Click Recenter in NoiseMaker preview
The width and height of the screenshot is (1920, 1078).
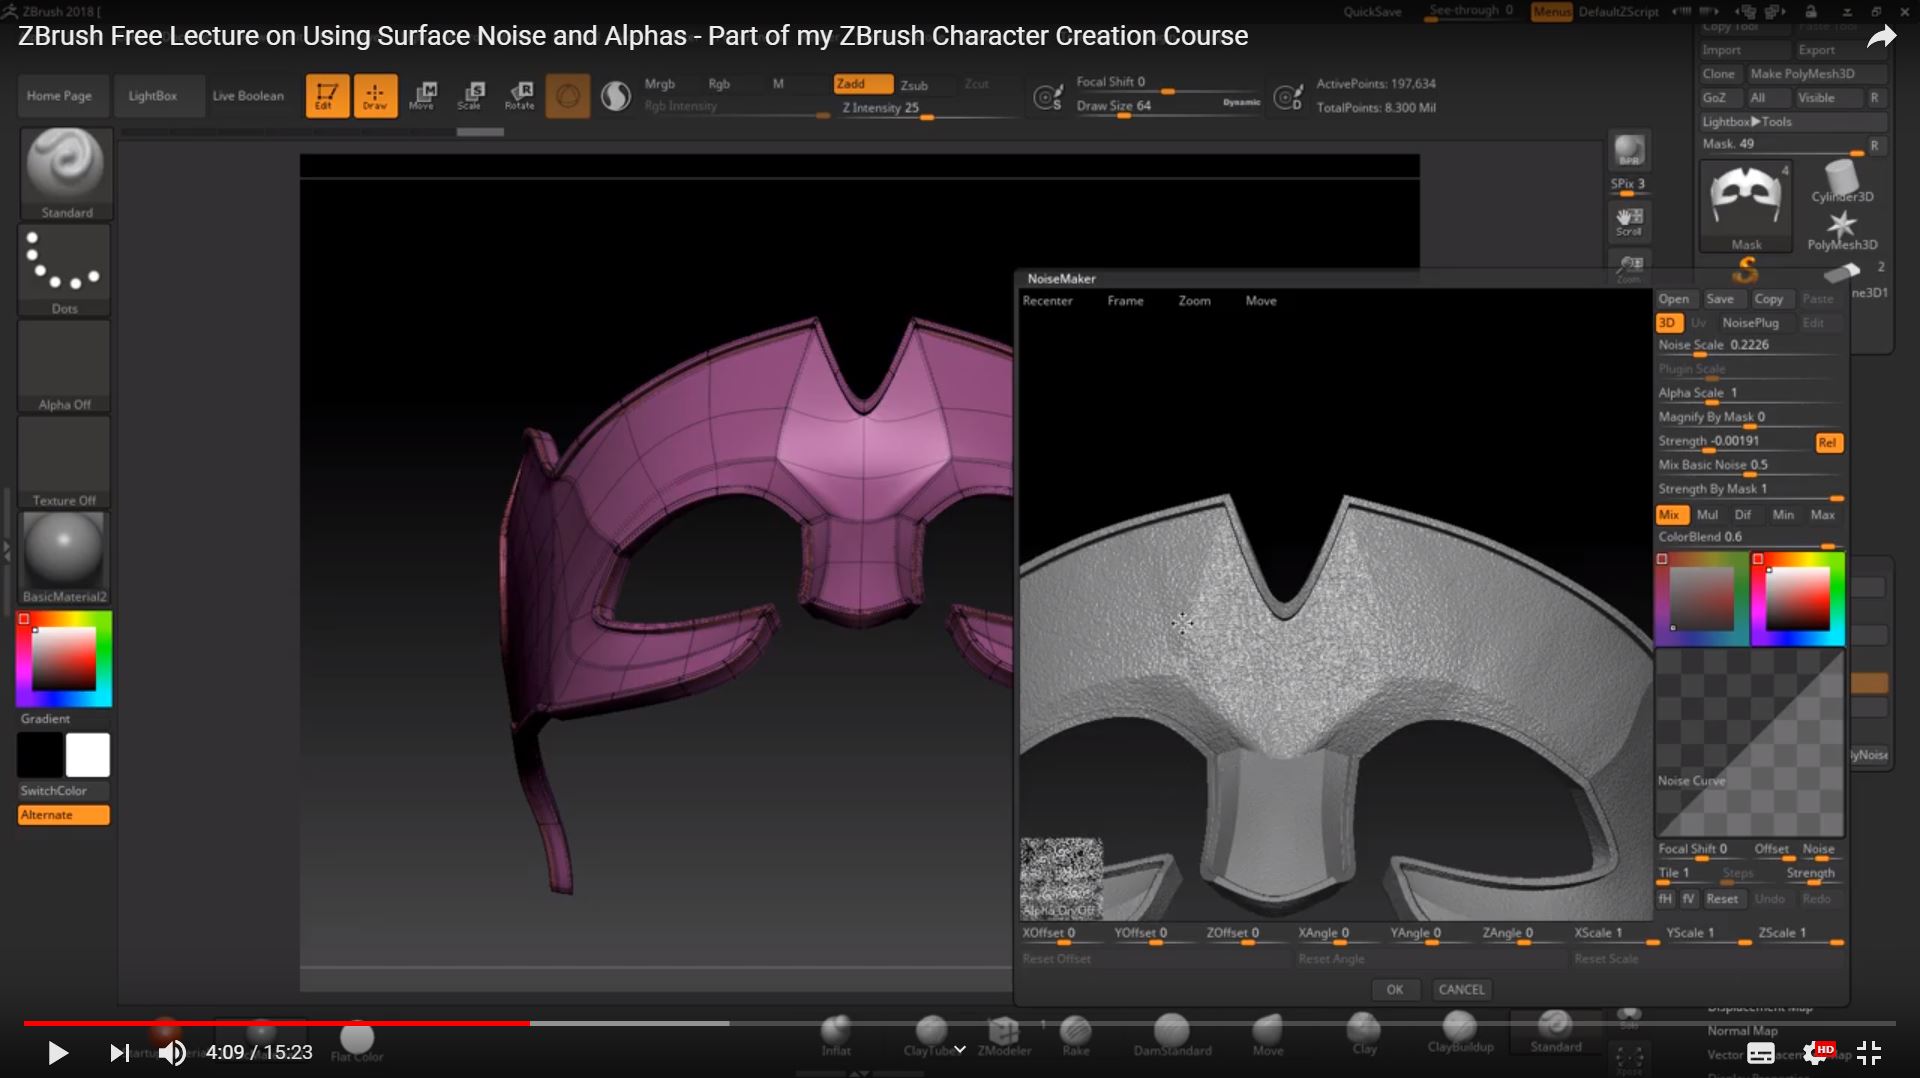(1047, 300)
